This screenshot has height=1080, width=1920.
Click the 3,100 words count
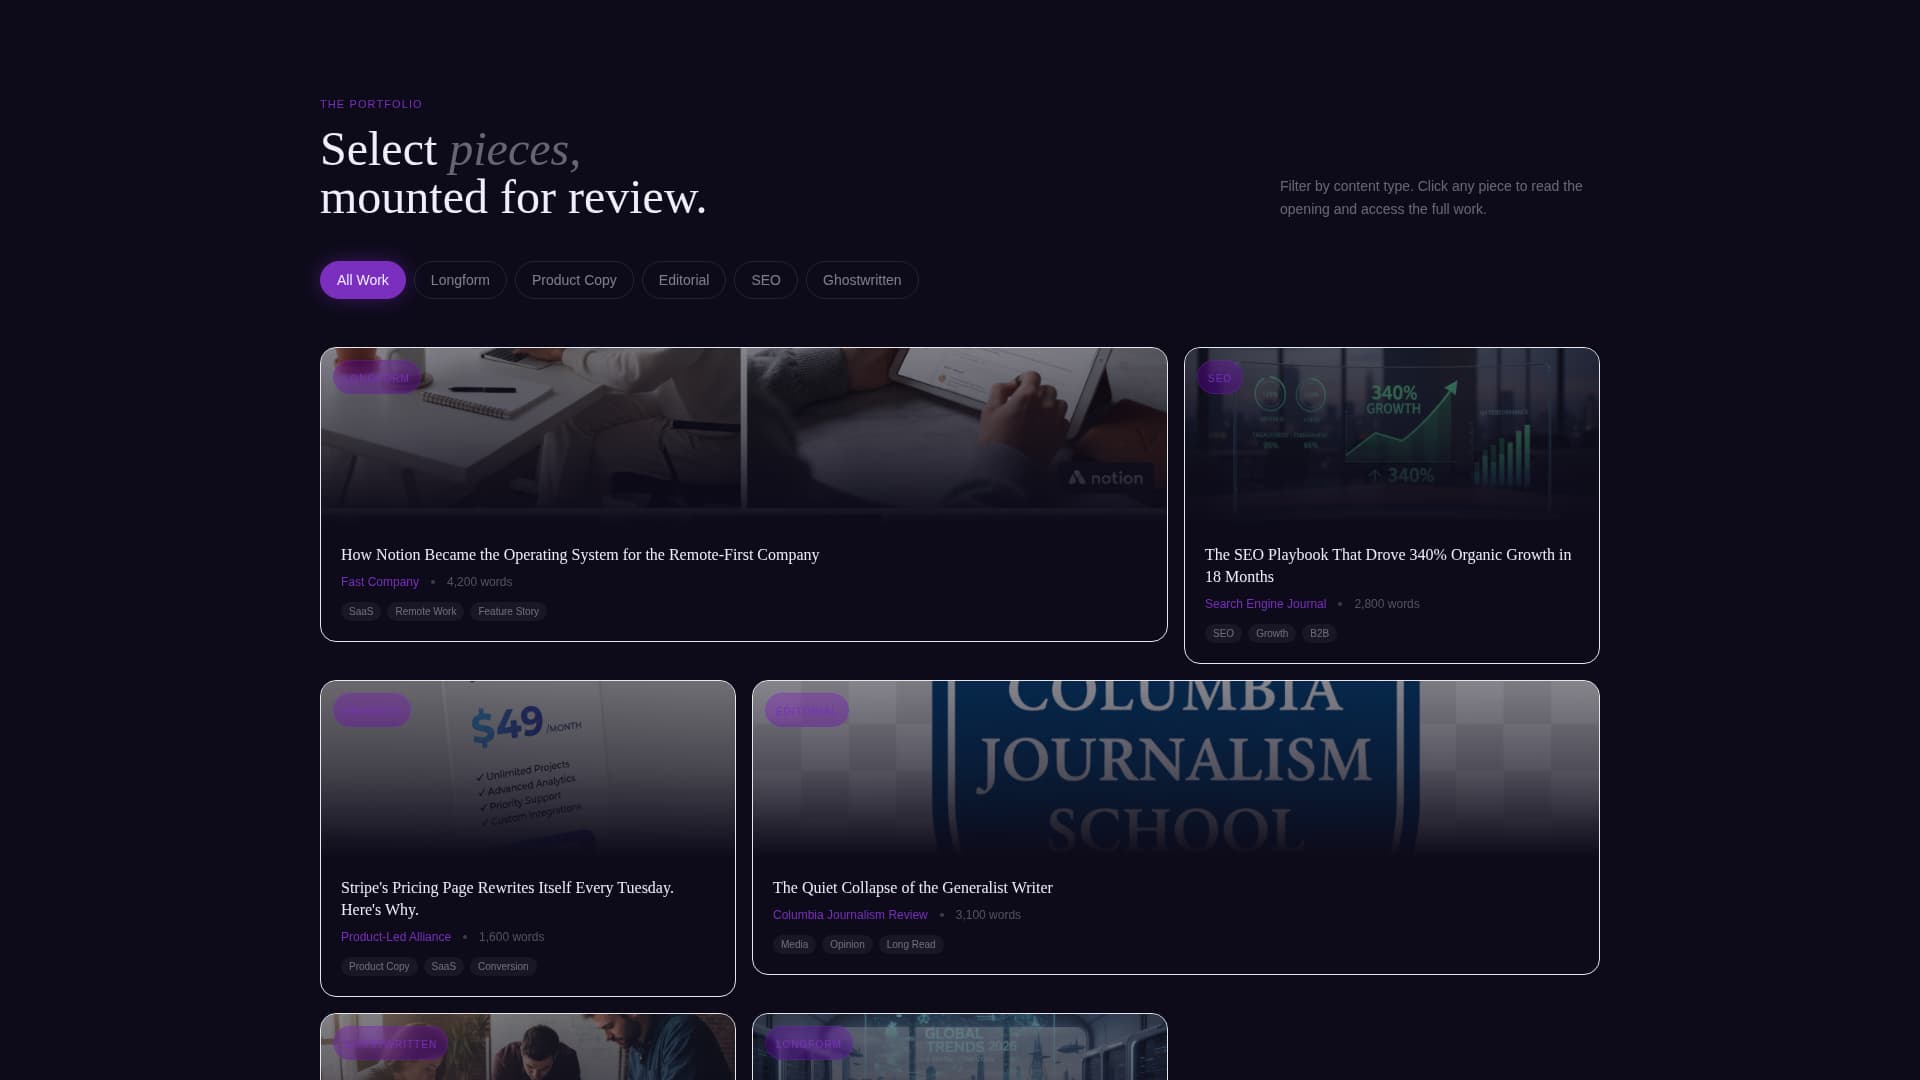coord(988,915)
